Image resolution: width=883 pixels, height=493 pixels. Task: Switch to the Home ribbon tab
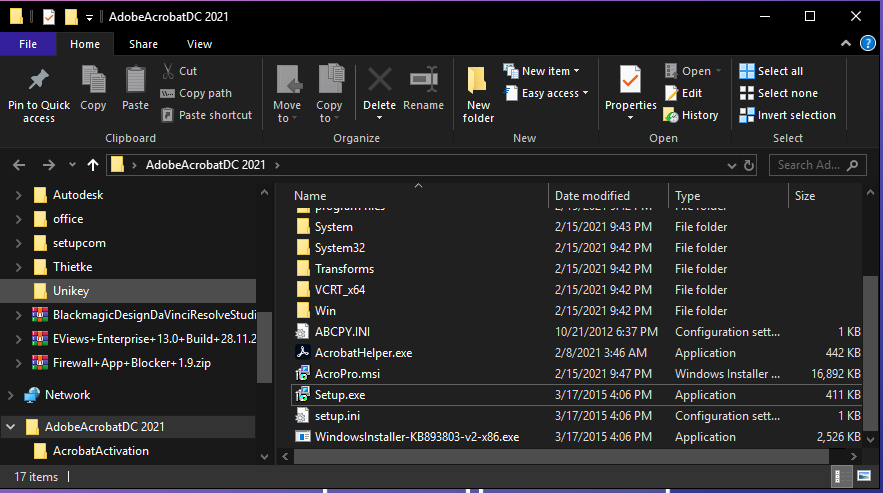[x=85, y=44]
